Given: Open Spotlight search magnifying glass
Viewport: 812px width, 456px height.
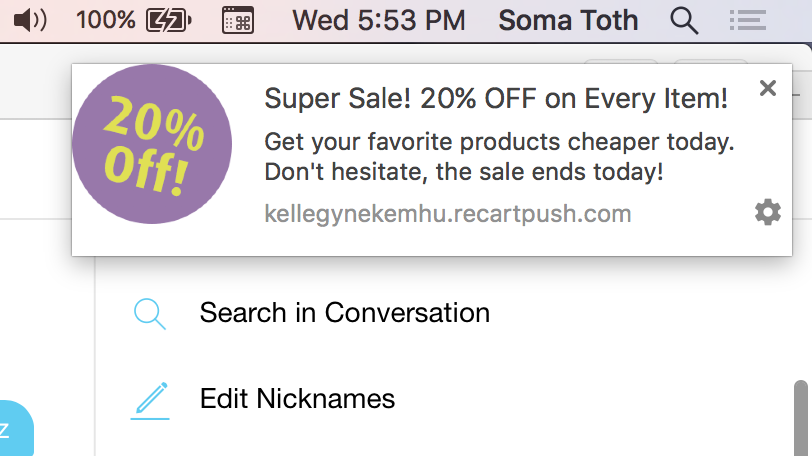Looking at the screenshot, I should pyautogui.click(x=684, y=21).
